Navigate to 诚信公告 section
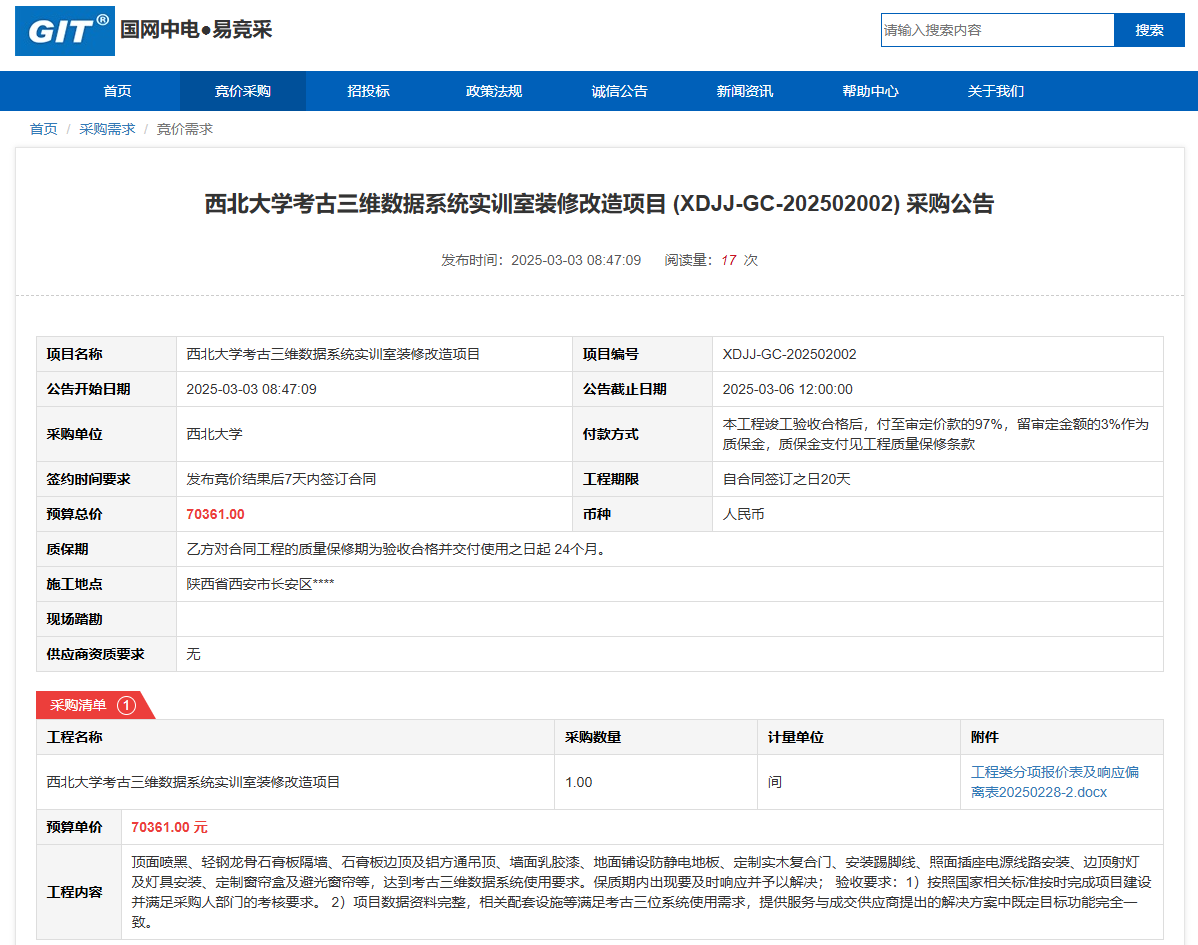 pos(619,91)
